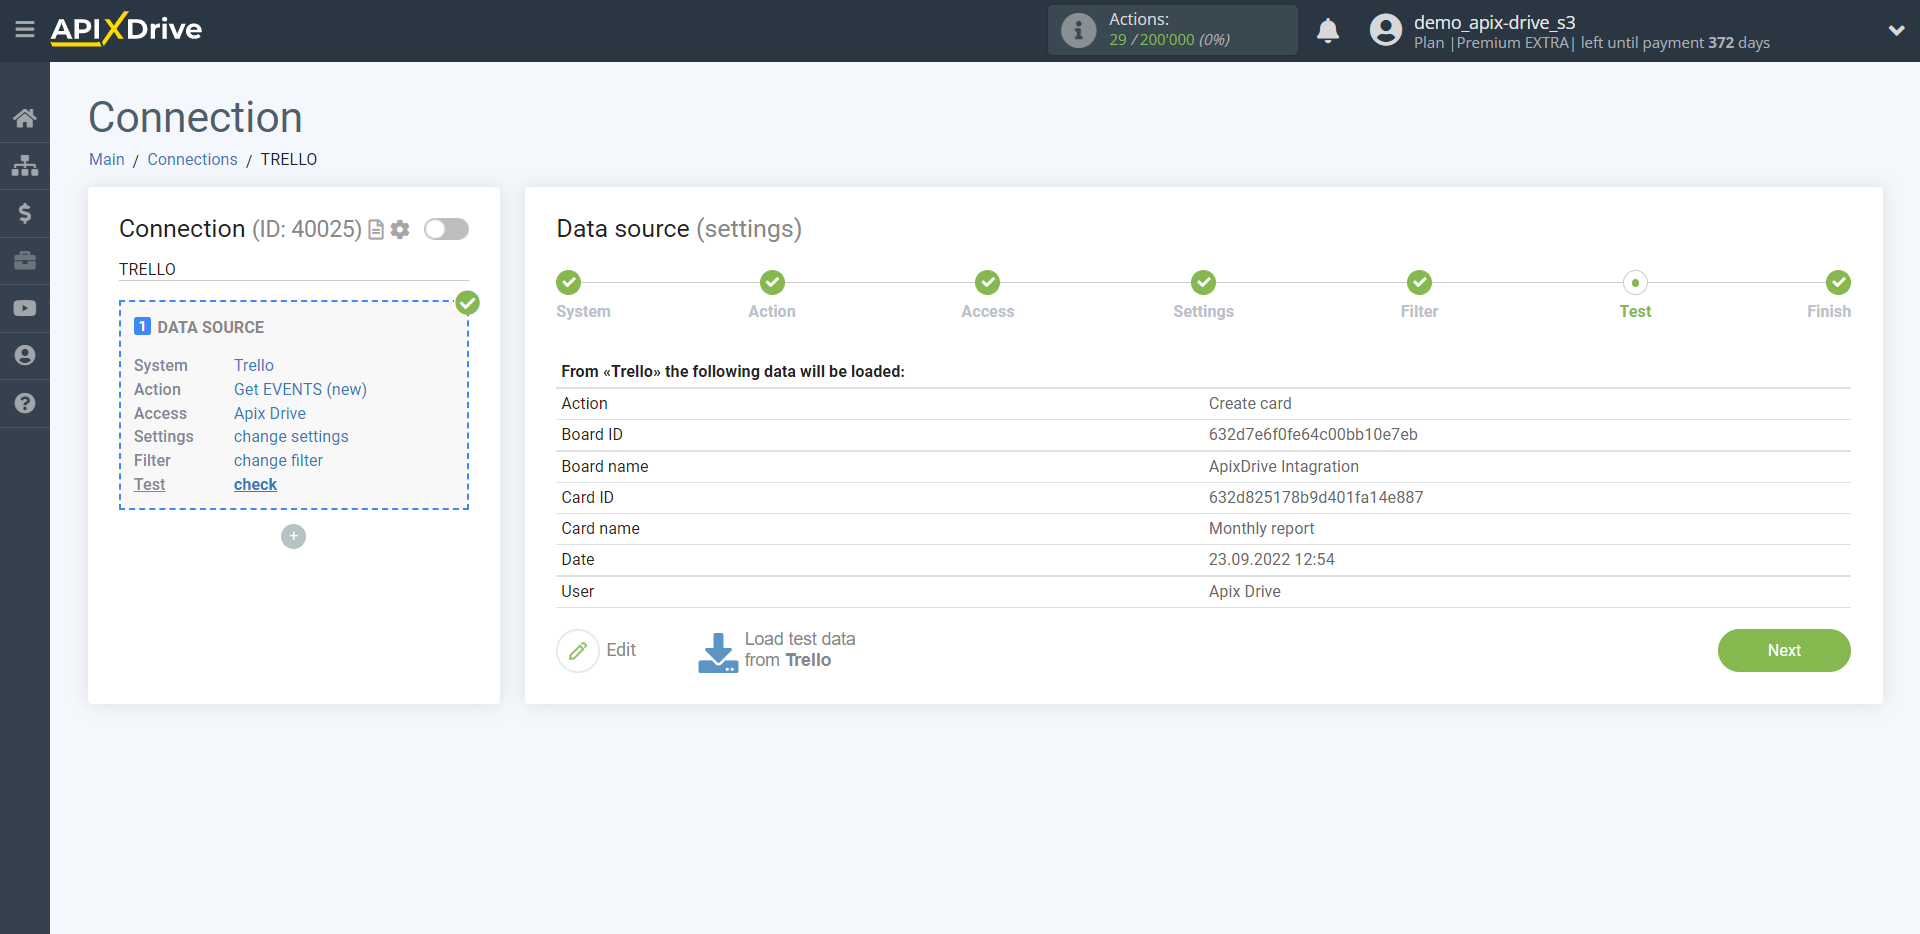Click the demo_apix-drive_s3 username
Image resolution: width=1920 pixels, height=934 pixels.
click(x=1494, y=22)
